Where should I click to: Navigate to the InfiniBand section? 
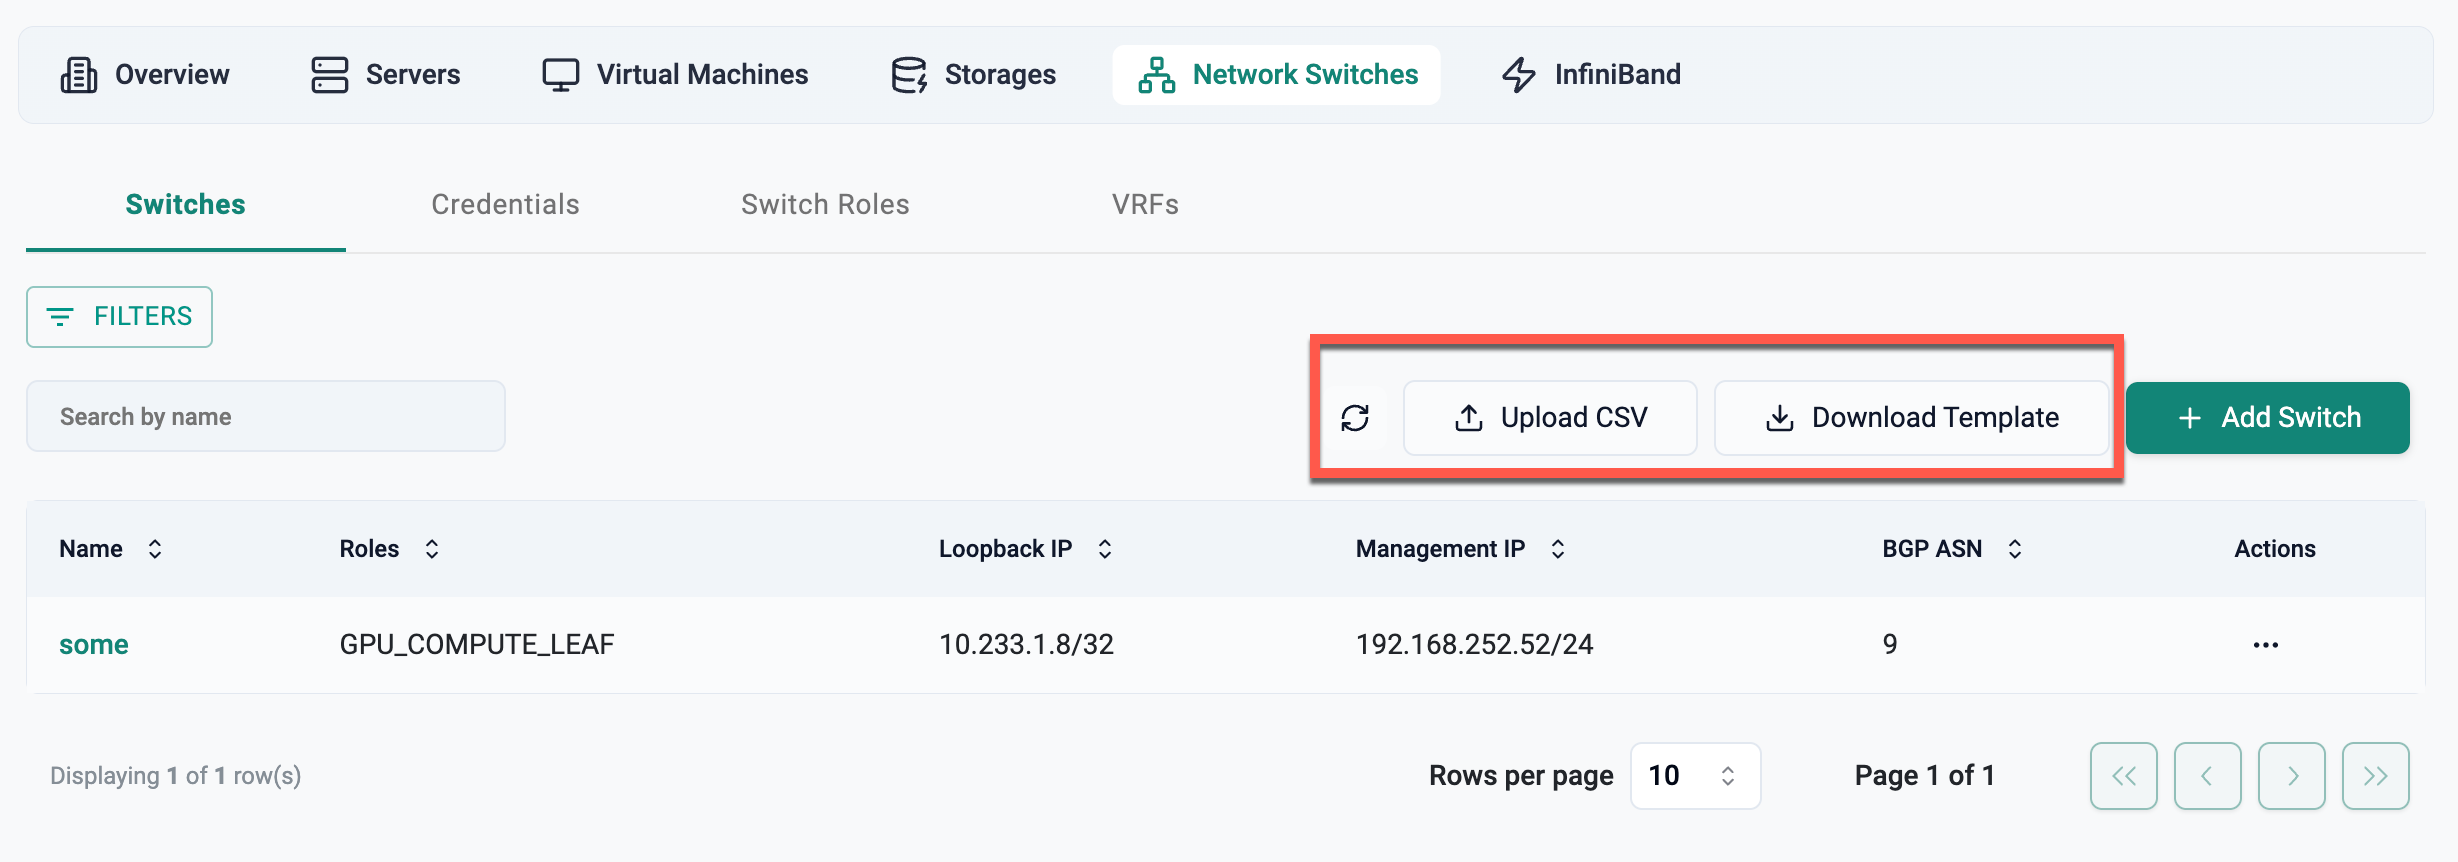click(x=1591, y=75)
